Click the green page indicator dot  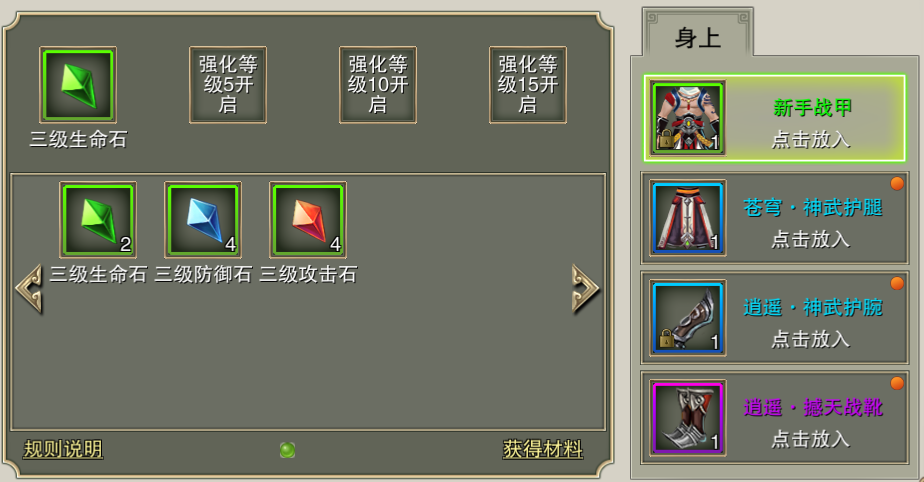288,450
